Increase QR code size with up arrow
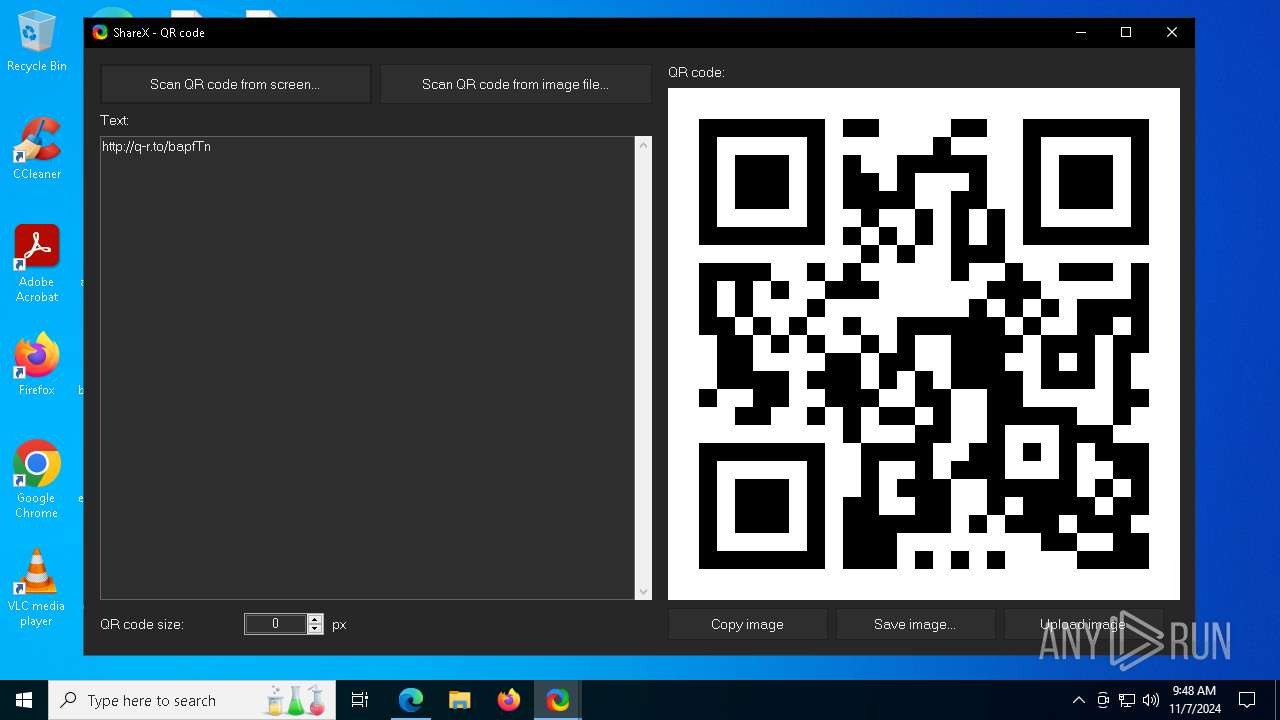The width and height of the screenshot is (1280, 720). [315, 619]
